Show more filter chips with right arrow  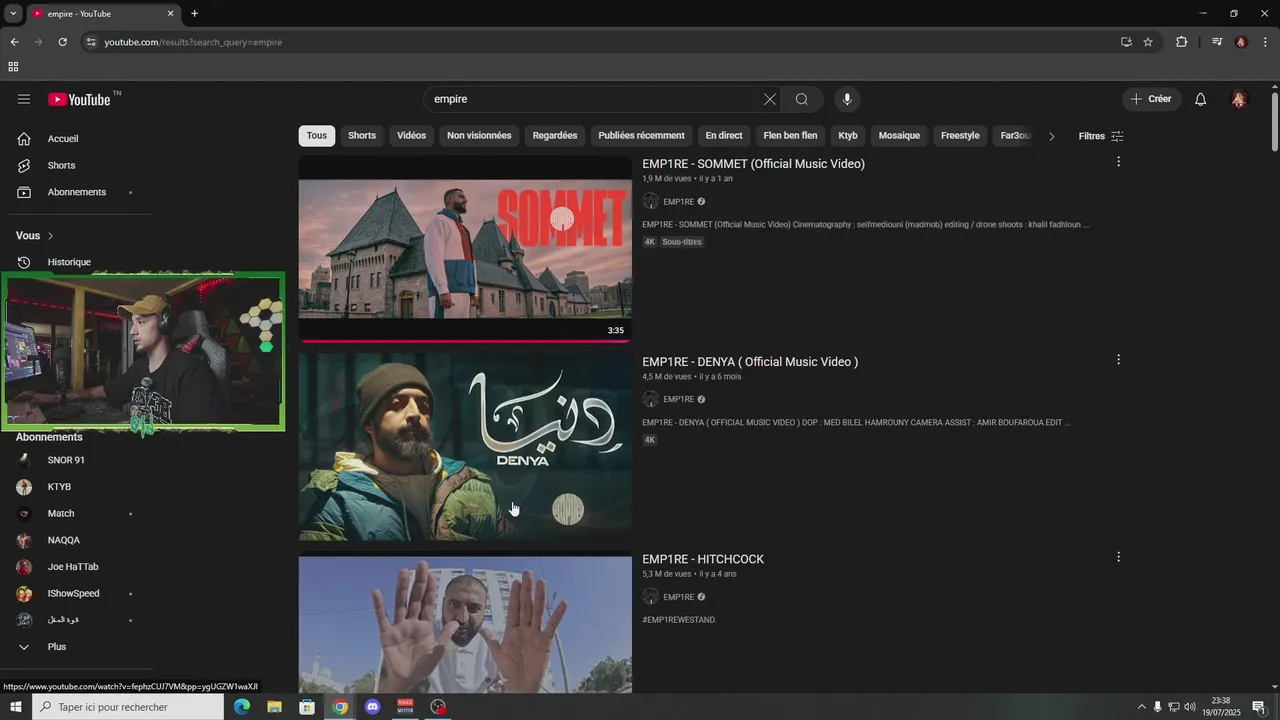coord(1051,136)
